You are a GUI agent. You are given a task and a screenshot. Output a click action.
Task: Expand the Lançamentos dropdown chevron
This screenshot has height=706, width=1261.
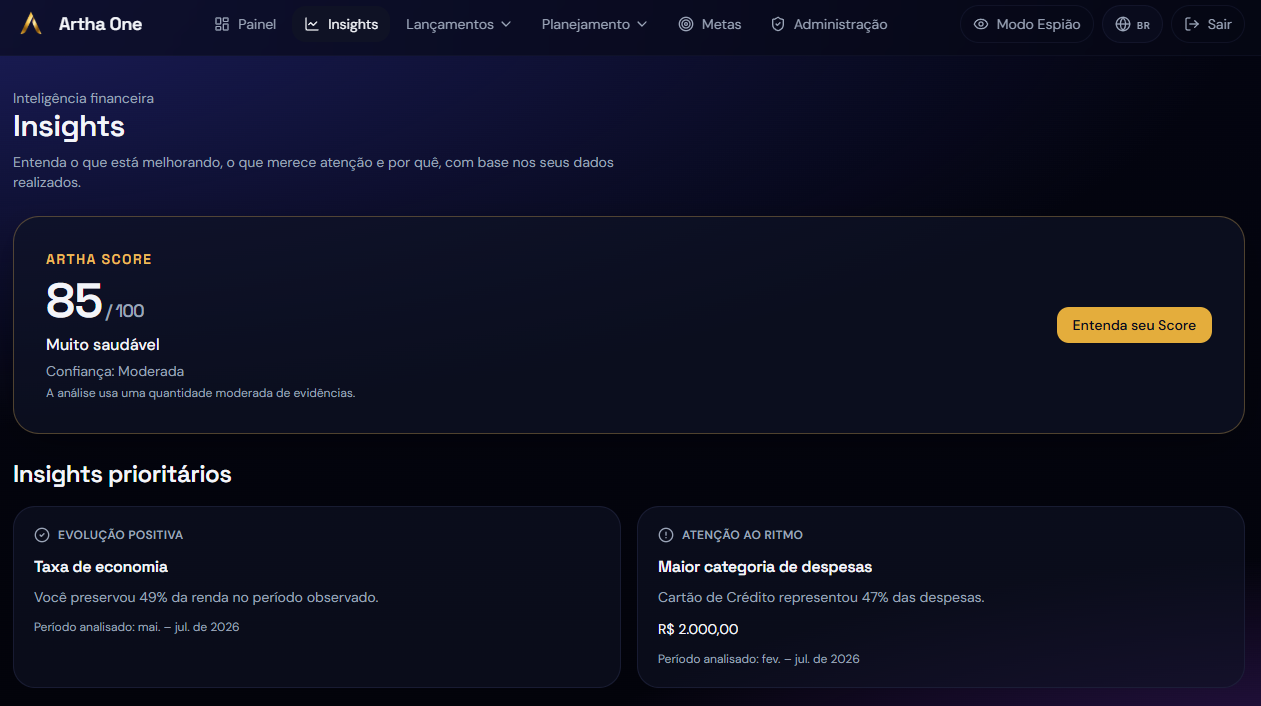click(506, 24)
